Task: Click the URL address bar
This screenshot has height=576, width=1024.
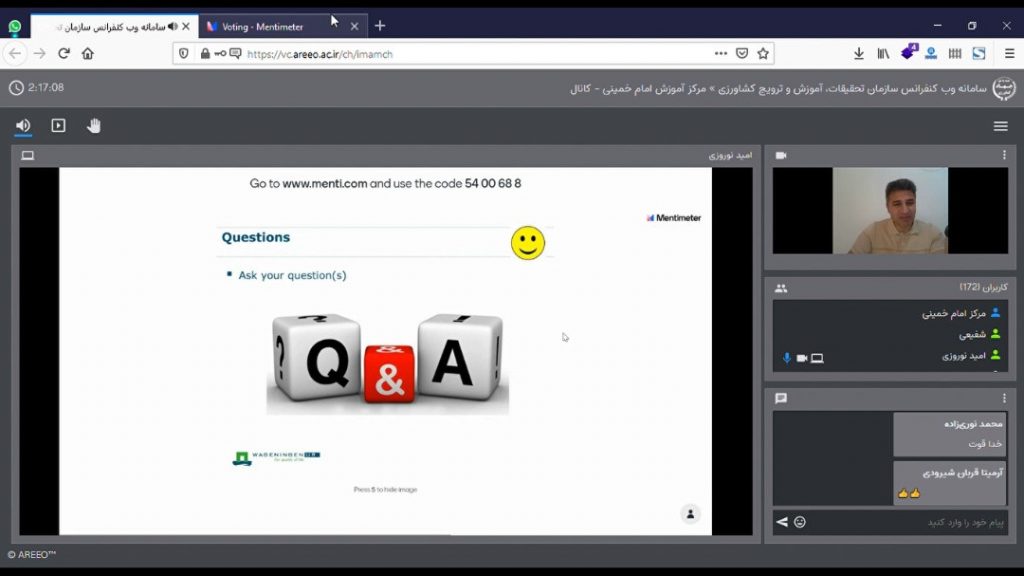Action: pyautogui.click(x=470, y=54)
